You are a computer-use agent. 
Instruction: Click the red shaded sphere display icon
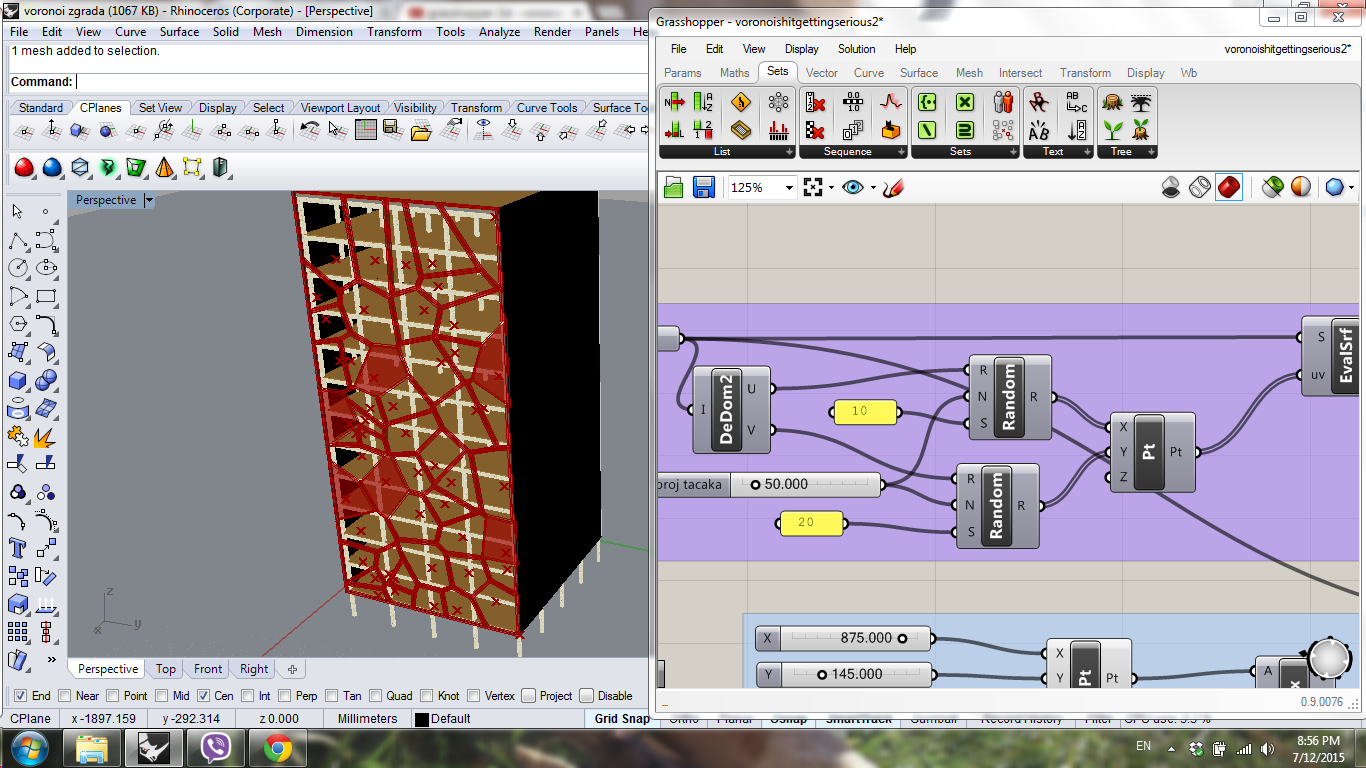(x=24, y=167)
